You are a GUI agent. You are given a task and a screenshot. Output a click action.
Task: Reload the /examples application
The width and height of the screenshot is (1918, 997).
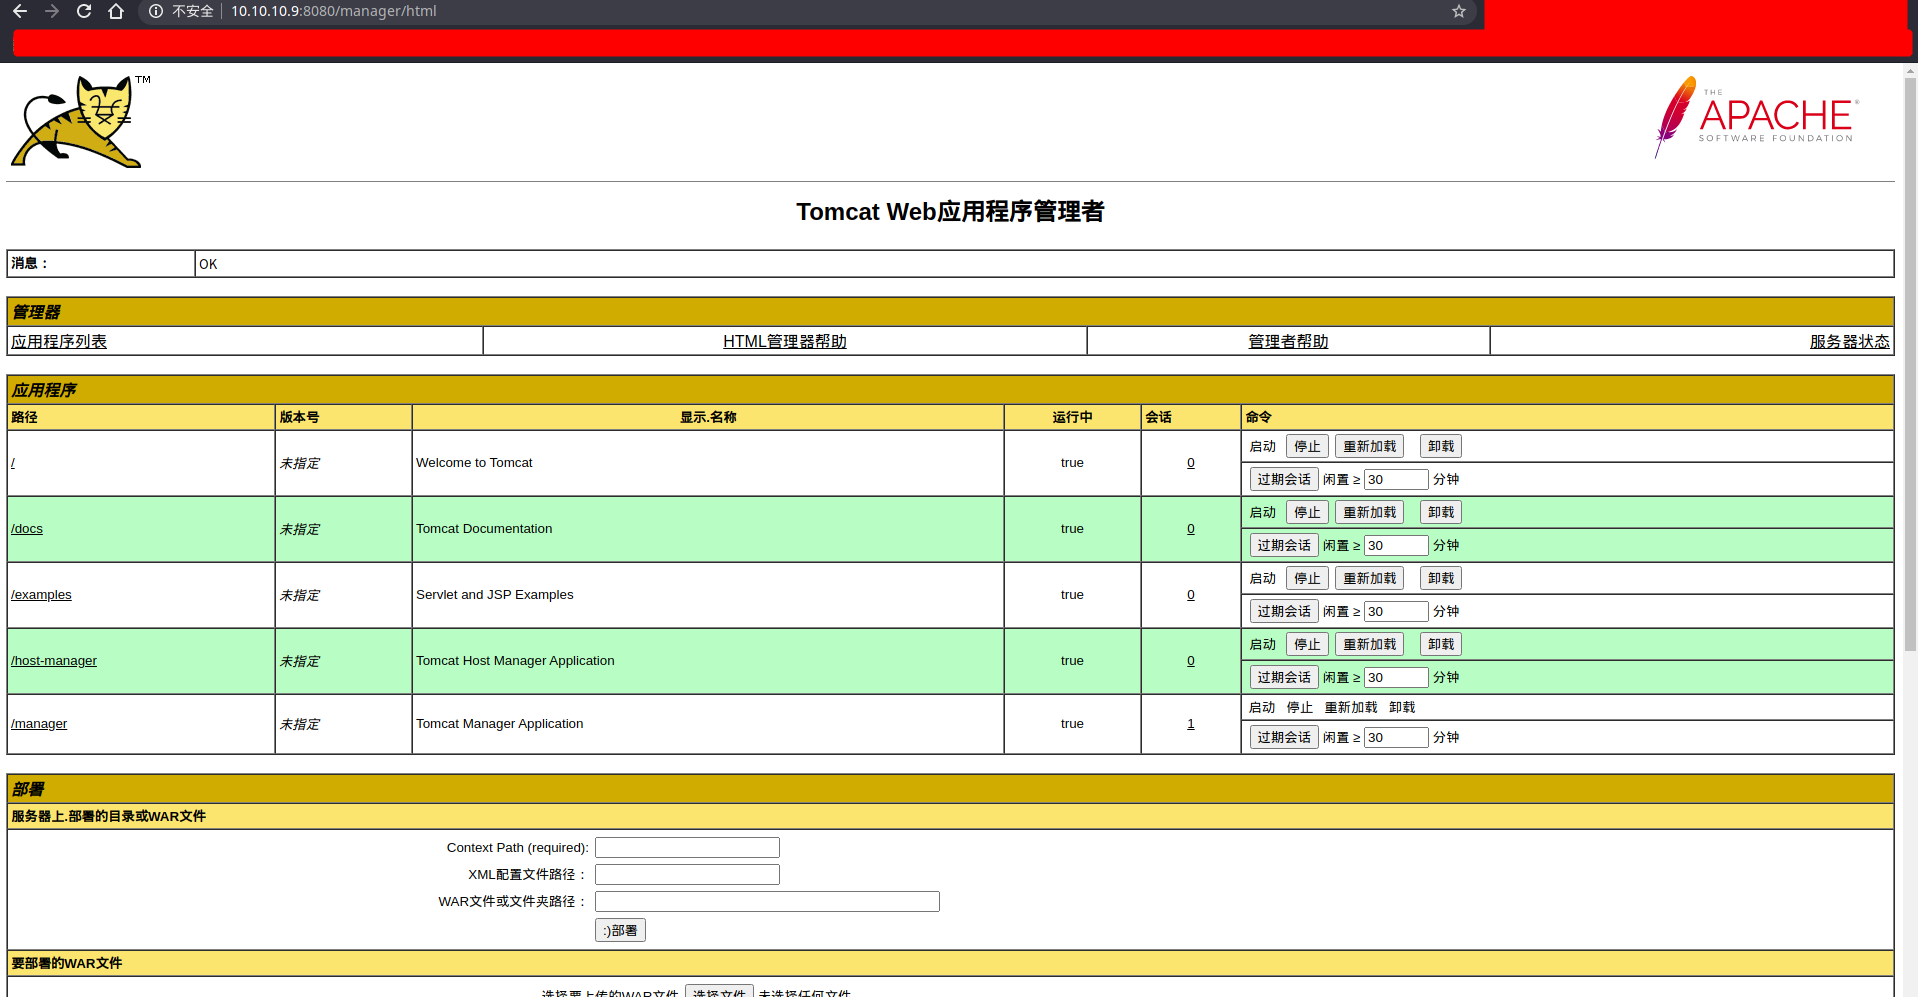point(1369,578)
